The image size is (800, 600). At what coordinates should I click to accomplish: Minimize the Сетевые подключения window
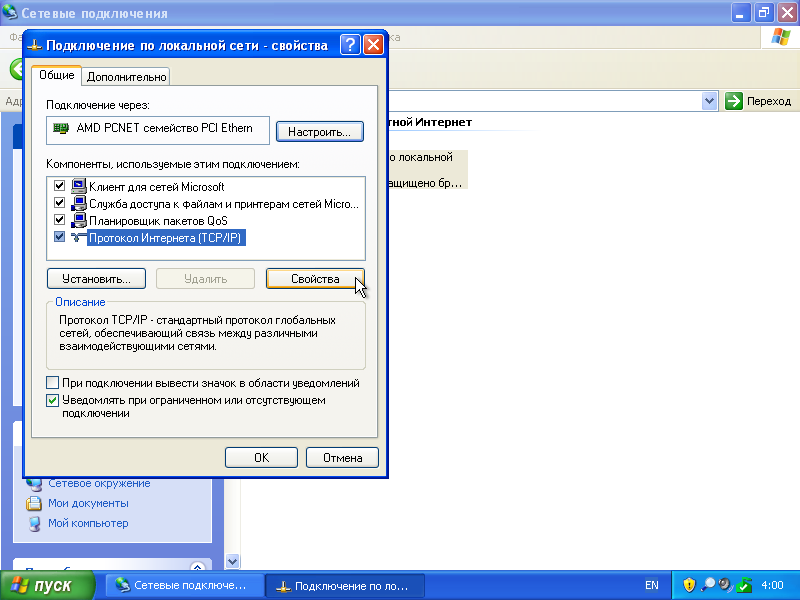pyautogui.click(x=741, y=13)
